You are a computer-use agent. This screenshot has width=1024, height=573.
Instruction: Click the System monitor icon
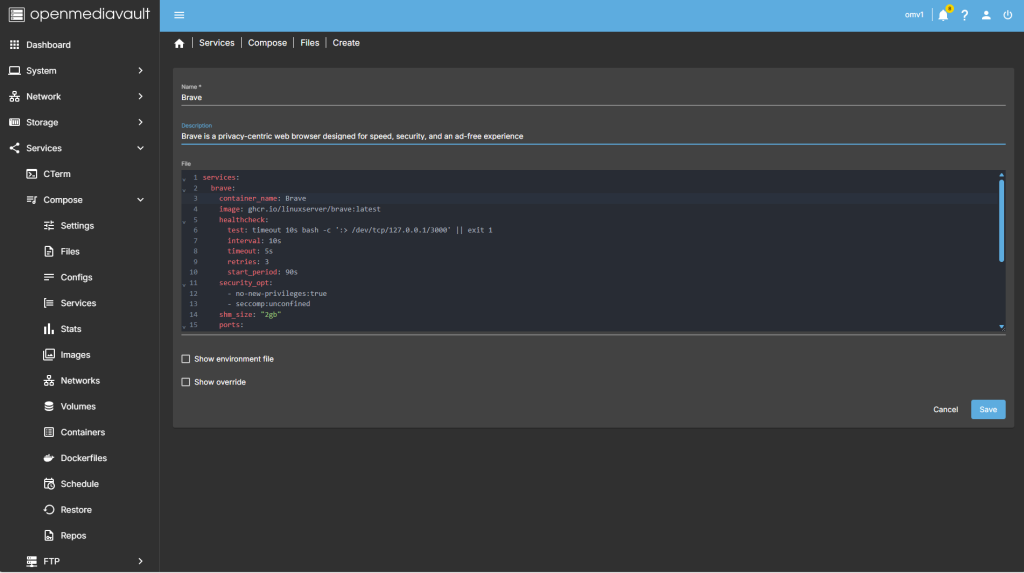click(14, 71)
